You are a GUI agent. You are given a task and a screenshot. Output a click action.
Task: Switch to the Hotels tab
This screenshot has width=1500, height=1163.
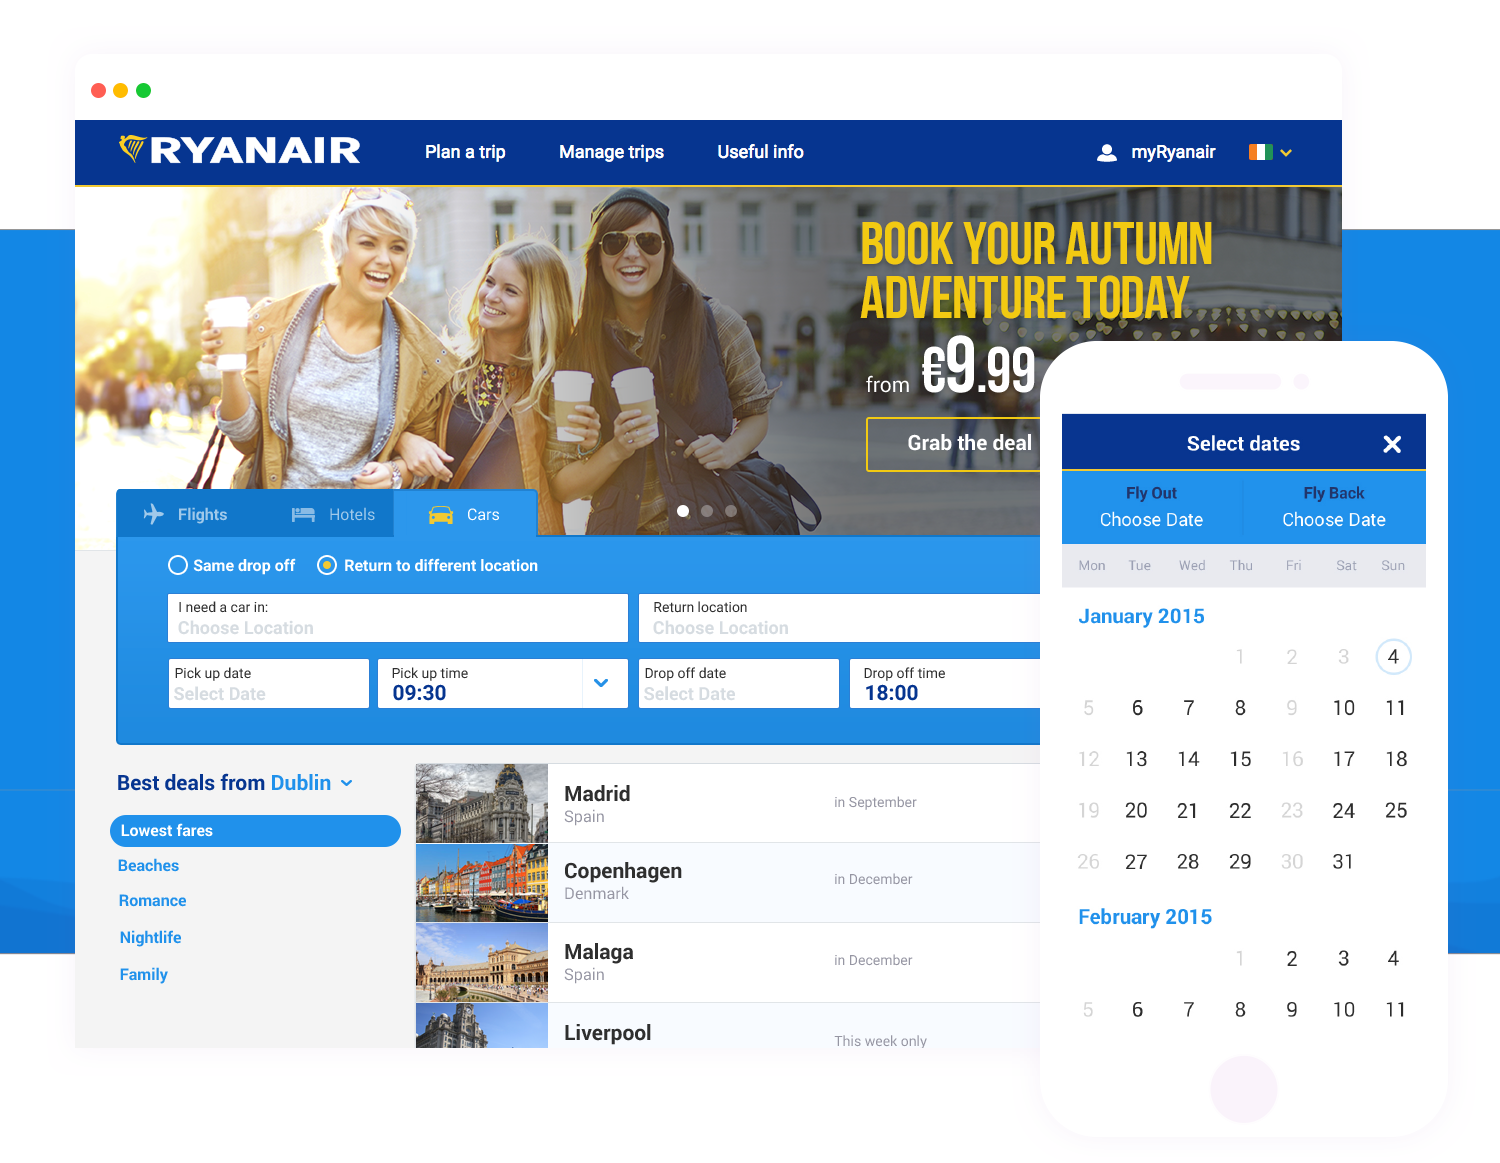tap(333, 514)
